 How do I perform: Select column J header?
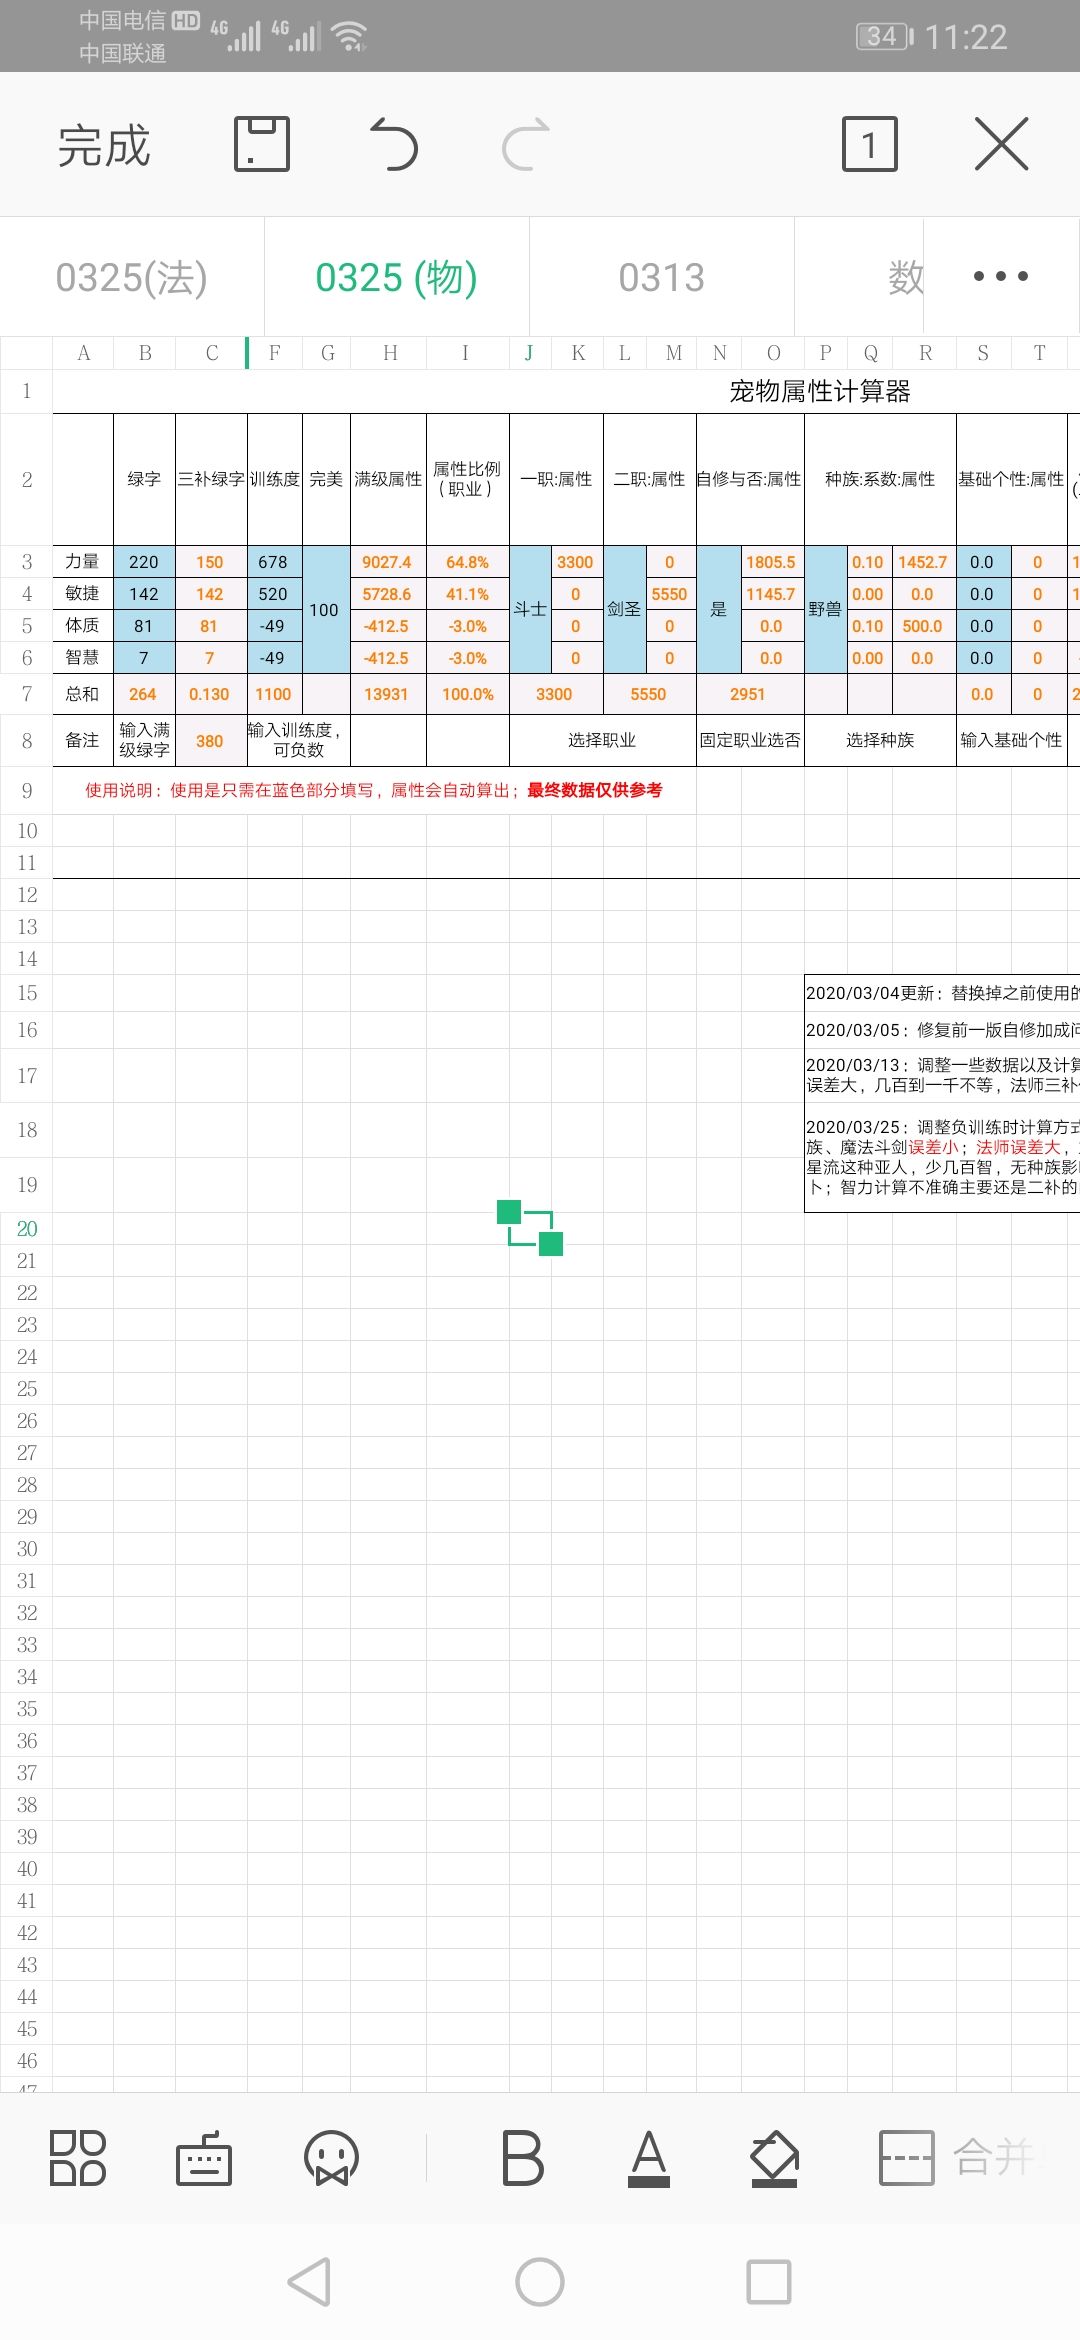pyautogui.click(x=530, y=353)
